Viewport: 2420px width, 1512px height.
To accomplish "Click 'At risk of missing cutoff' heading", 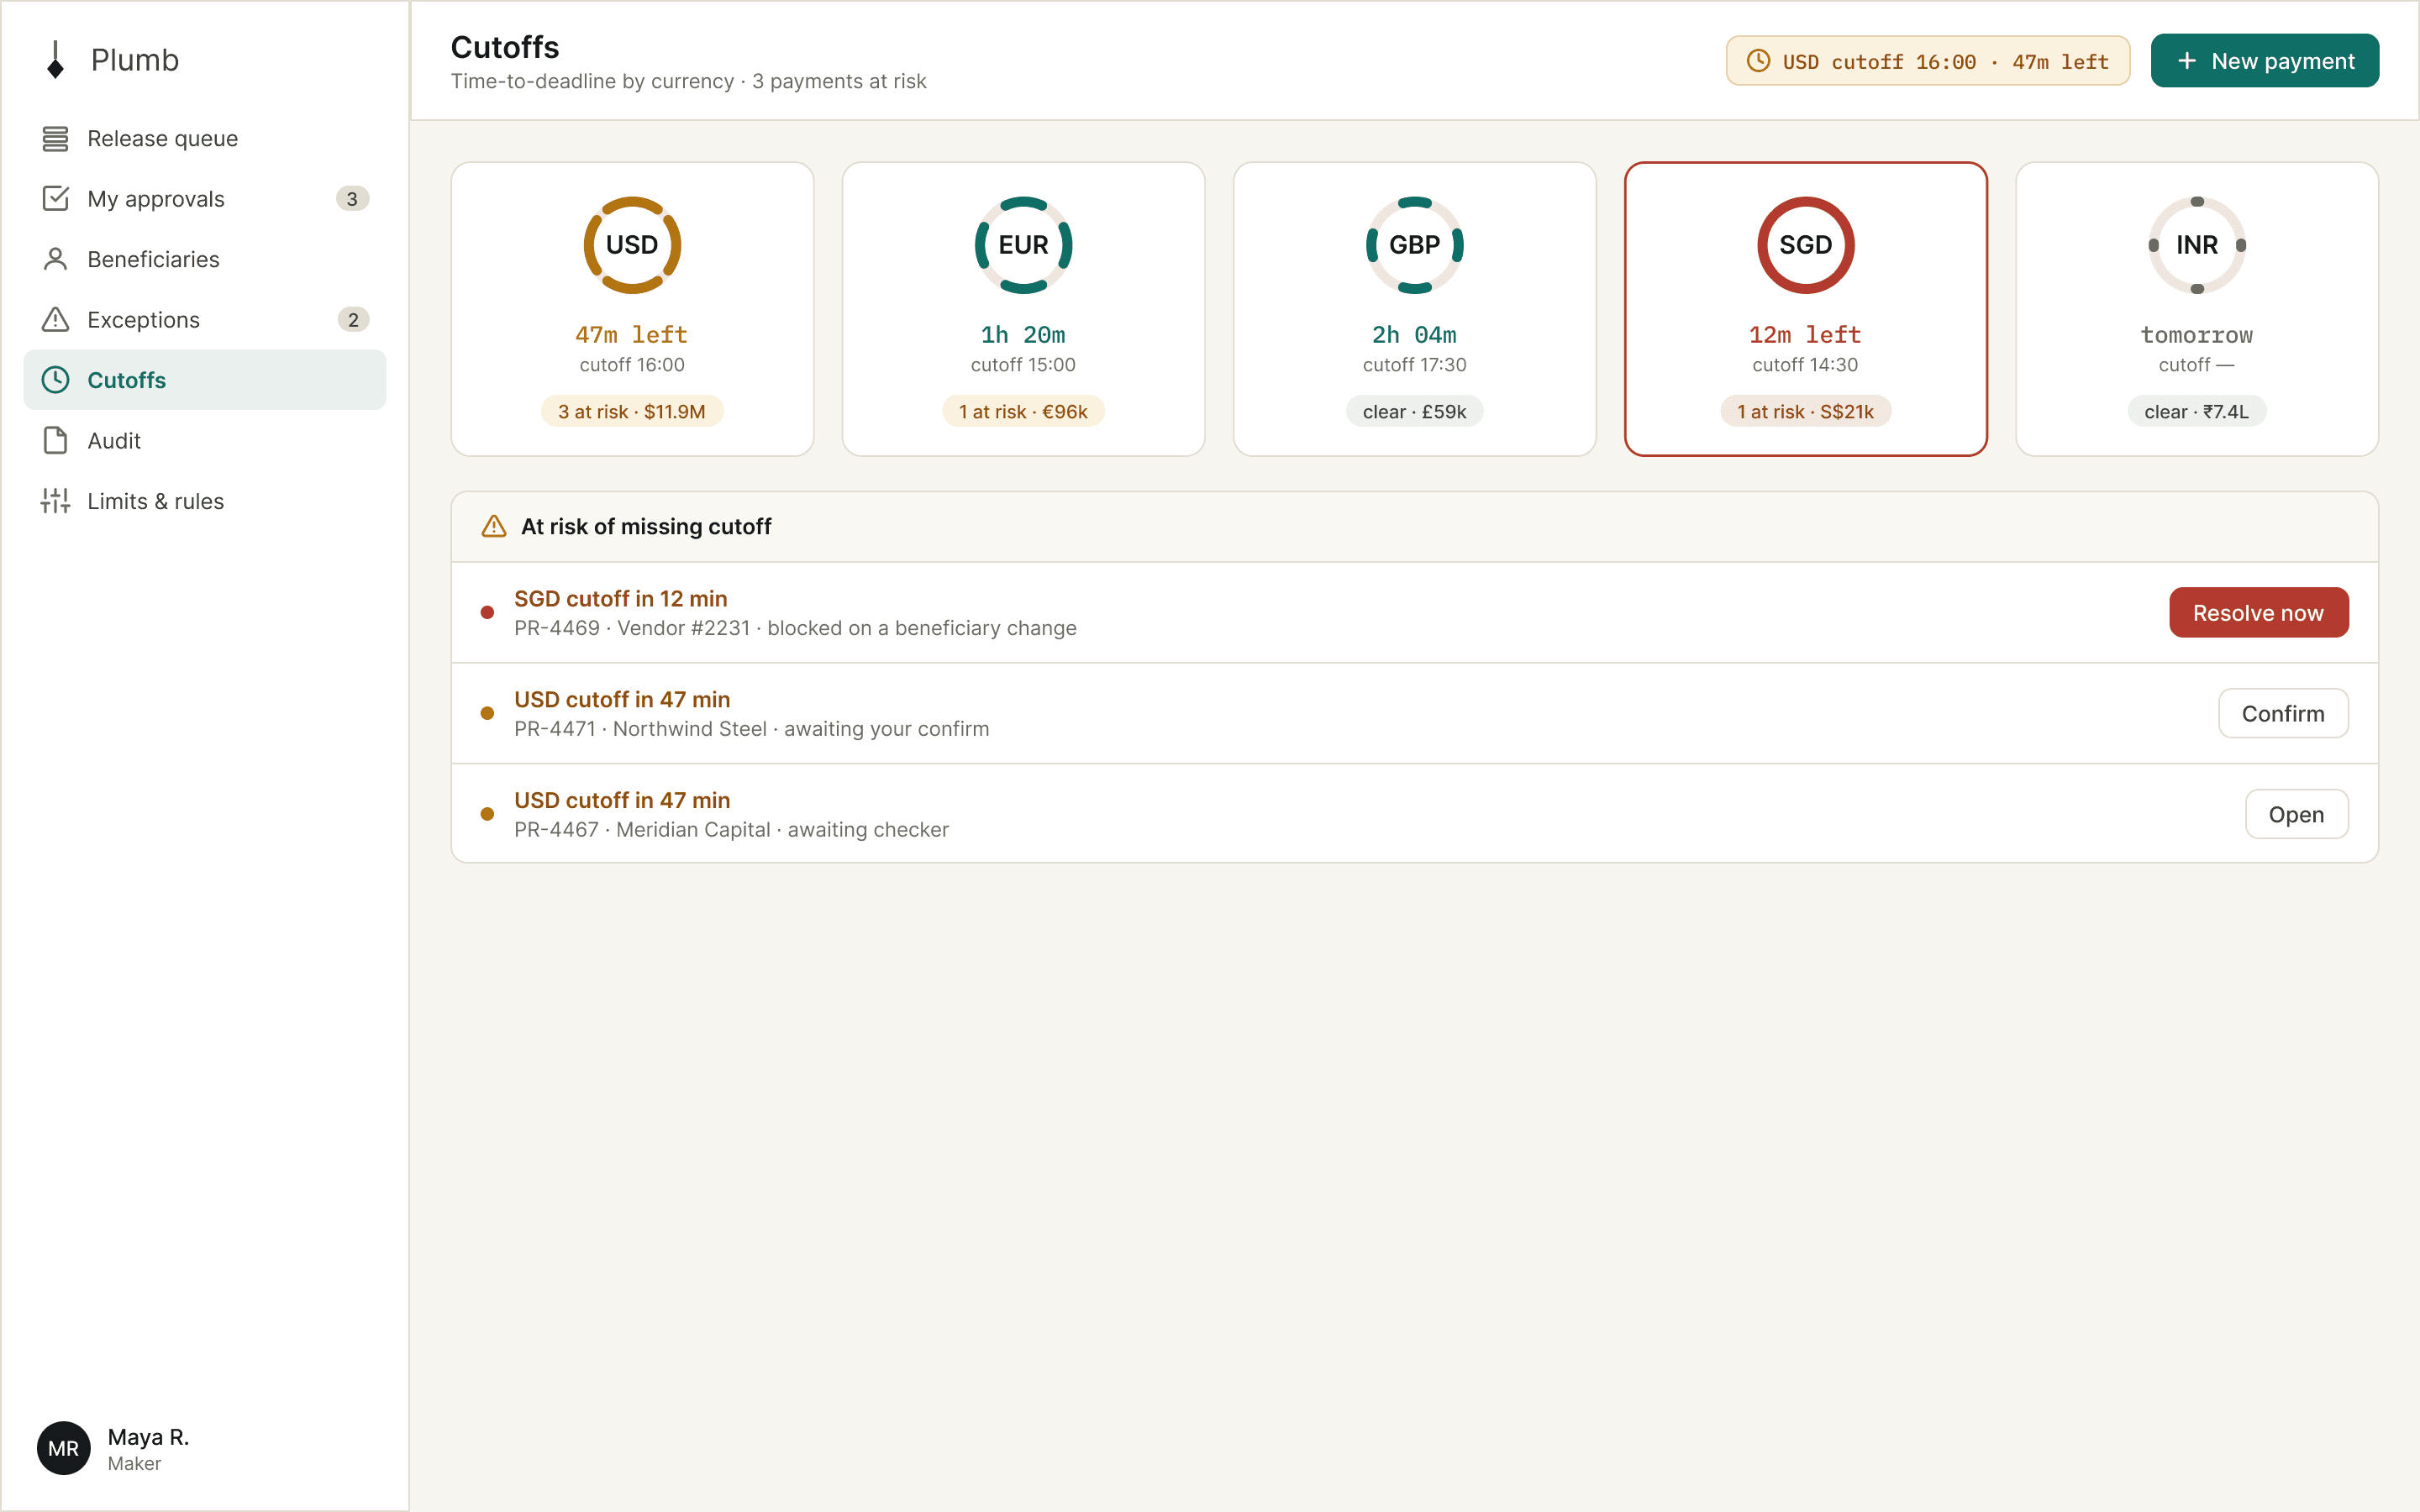I will click(646, 526).
